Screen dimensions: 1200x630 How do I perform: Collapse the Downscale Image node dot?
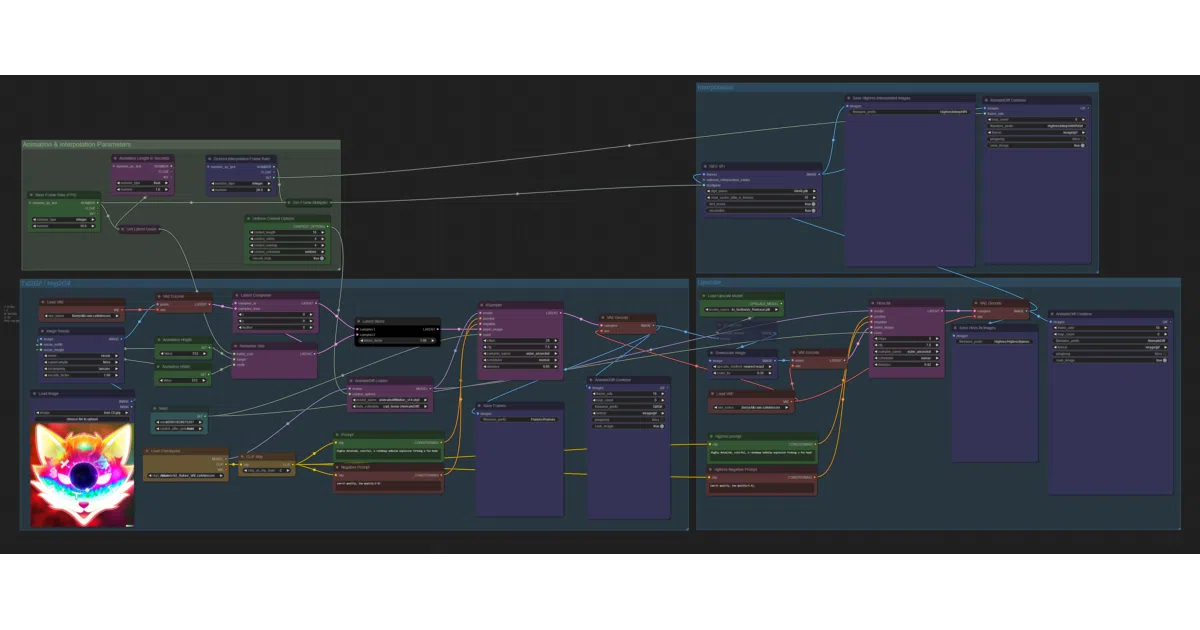coord(711,352)
